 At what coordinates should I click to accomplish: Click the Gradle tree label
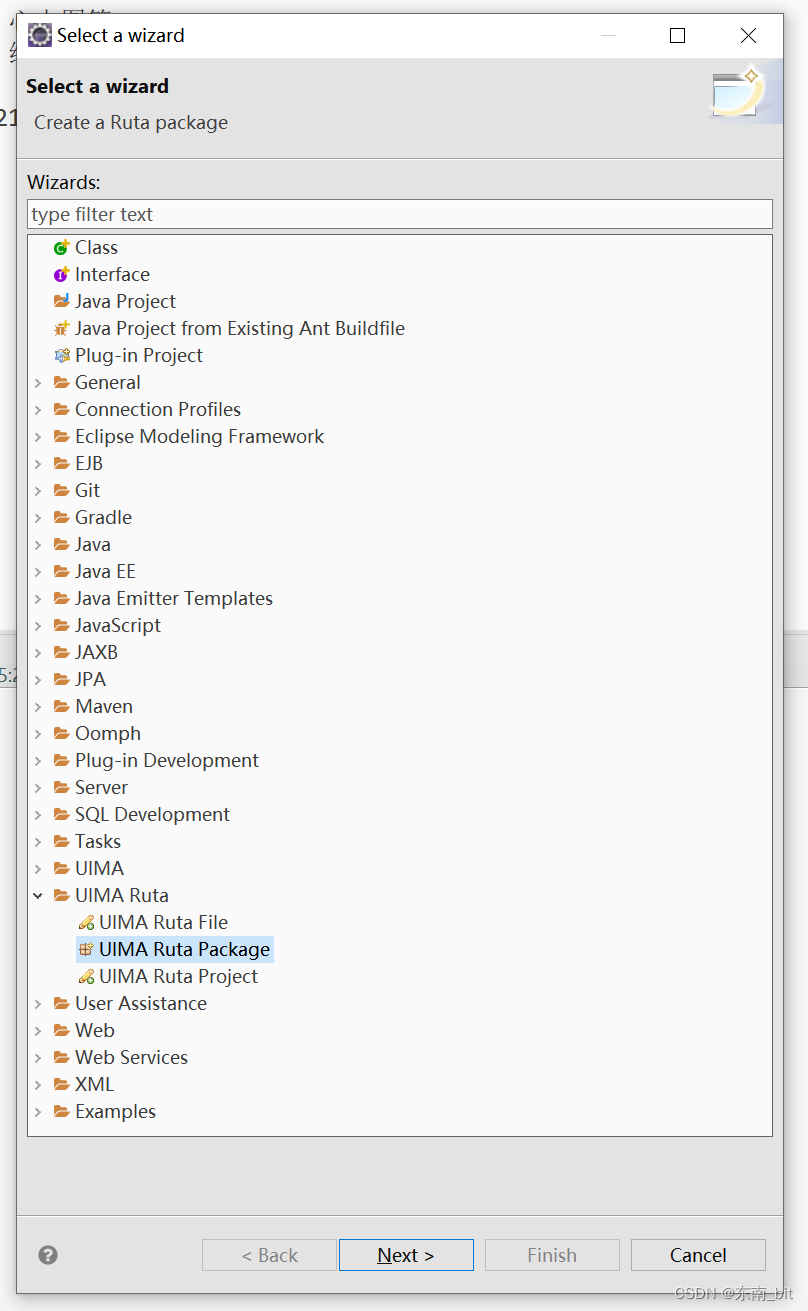click(x=103, y=517)
